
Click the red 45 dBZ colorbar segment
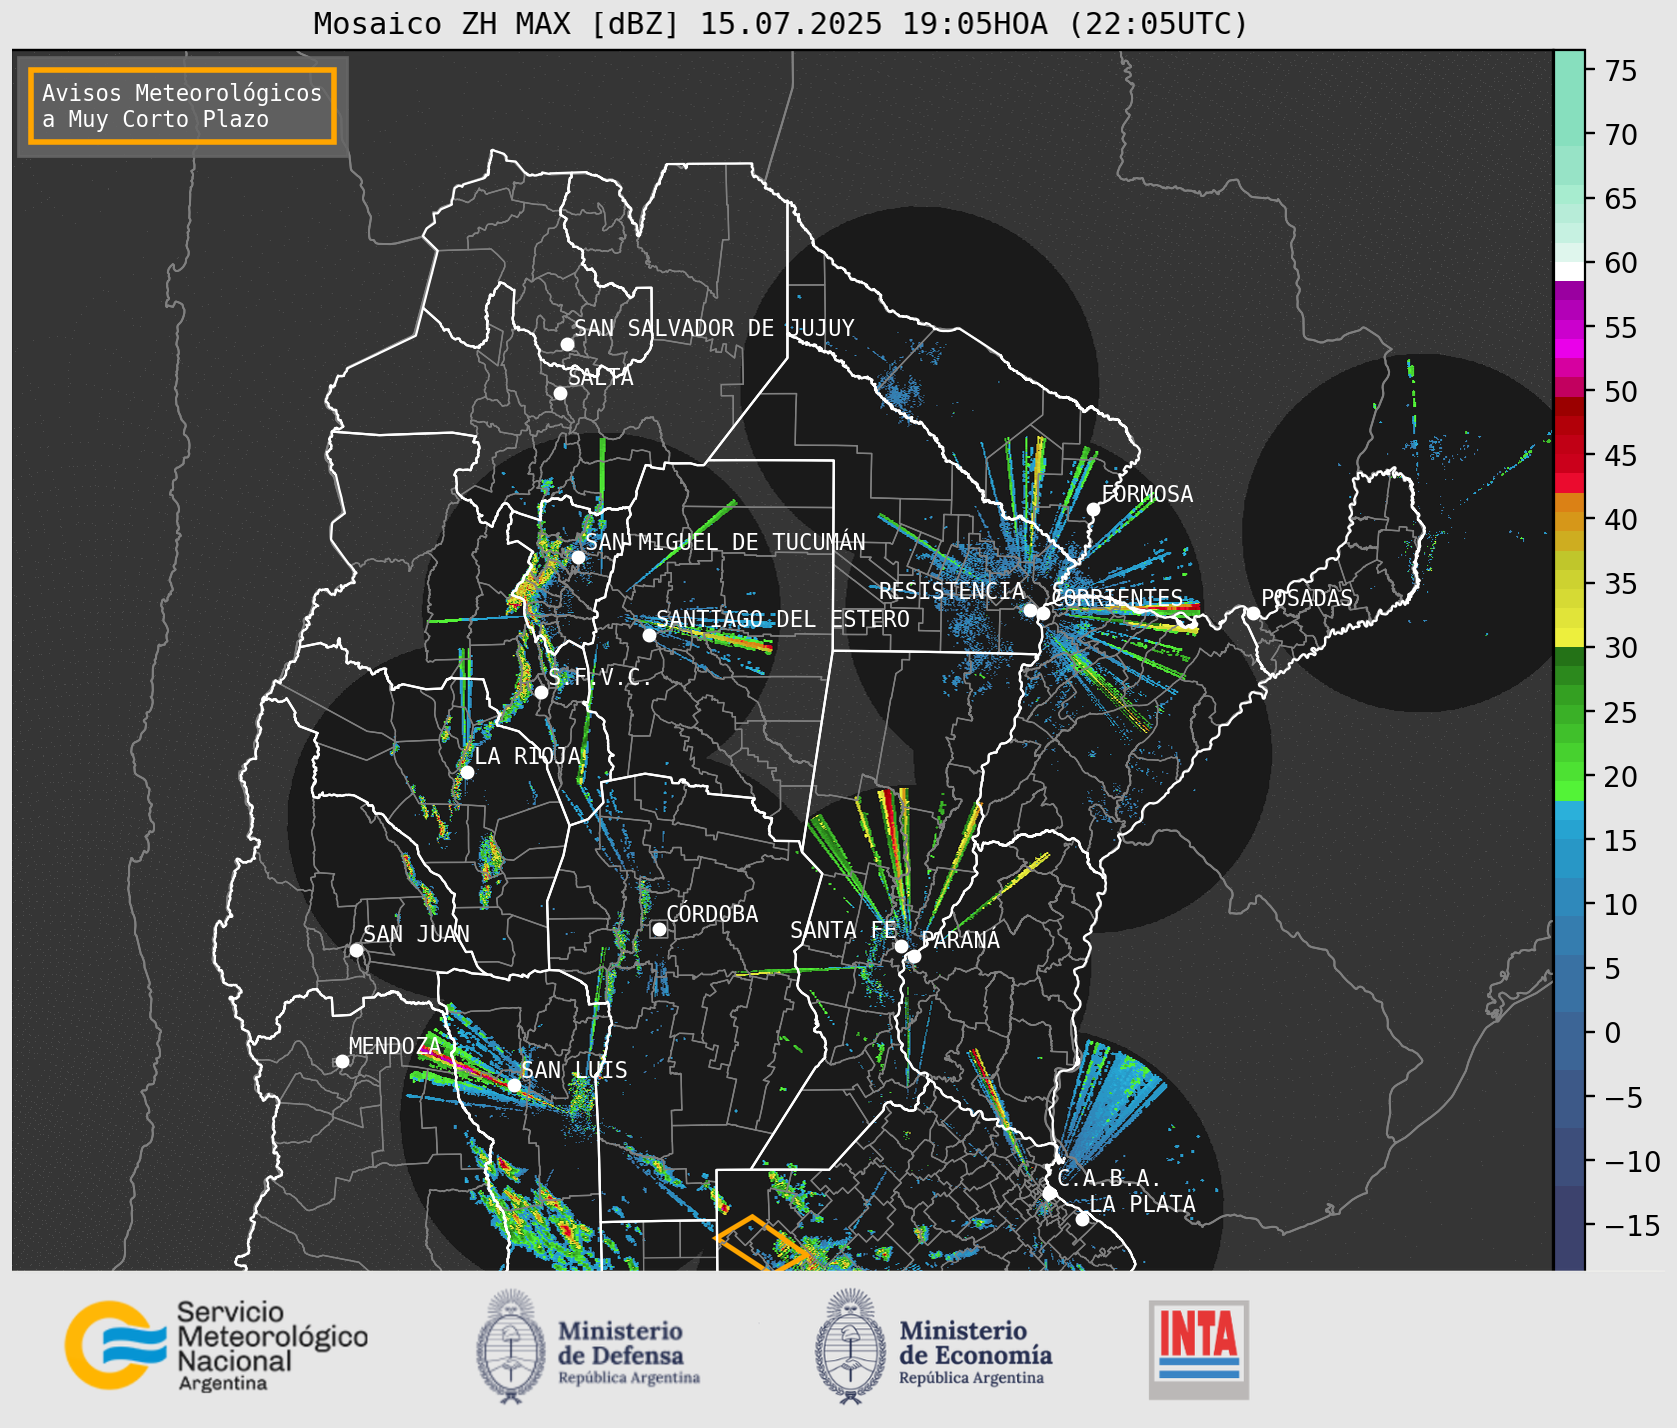pos(1569,462)
